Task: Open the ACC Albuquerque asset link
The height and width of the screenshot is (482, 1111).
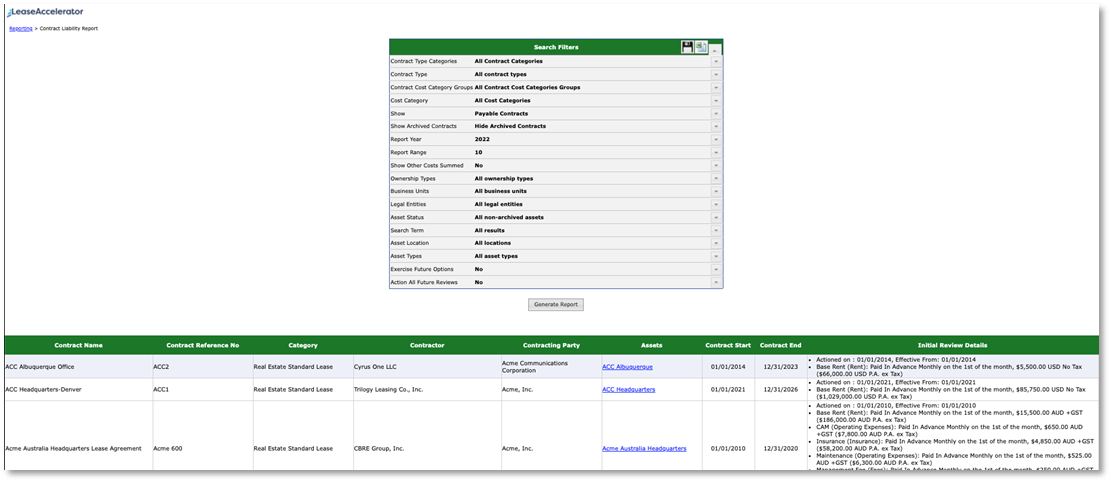Action: [x=628, y=366]
